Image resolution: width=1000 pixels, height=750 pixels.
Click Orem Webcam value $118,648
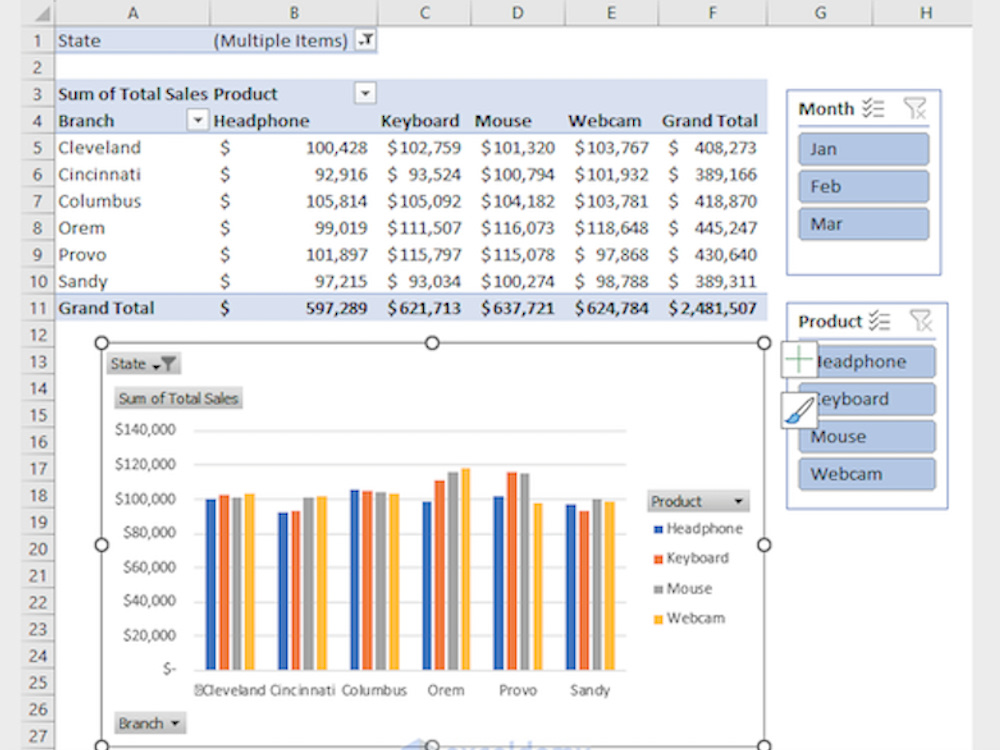[x=611, y=228]
